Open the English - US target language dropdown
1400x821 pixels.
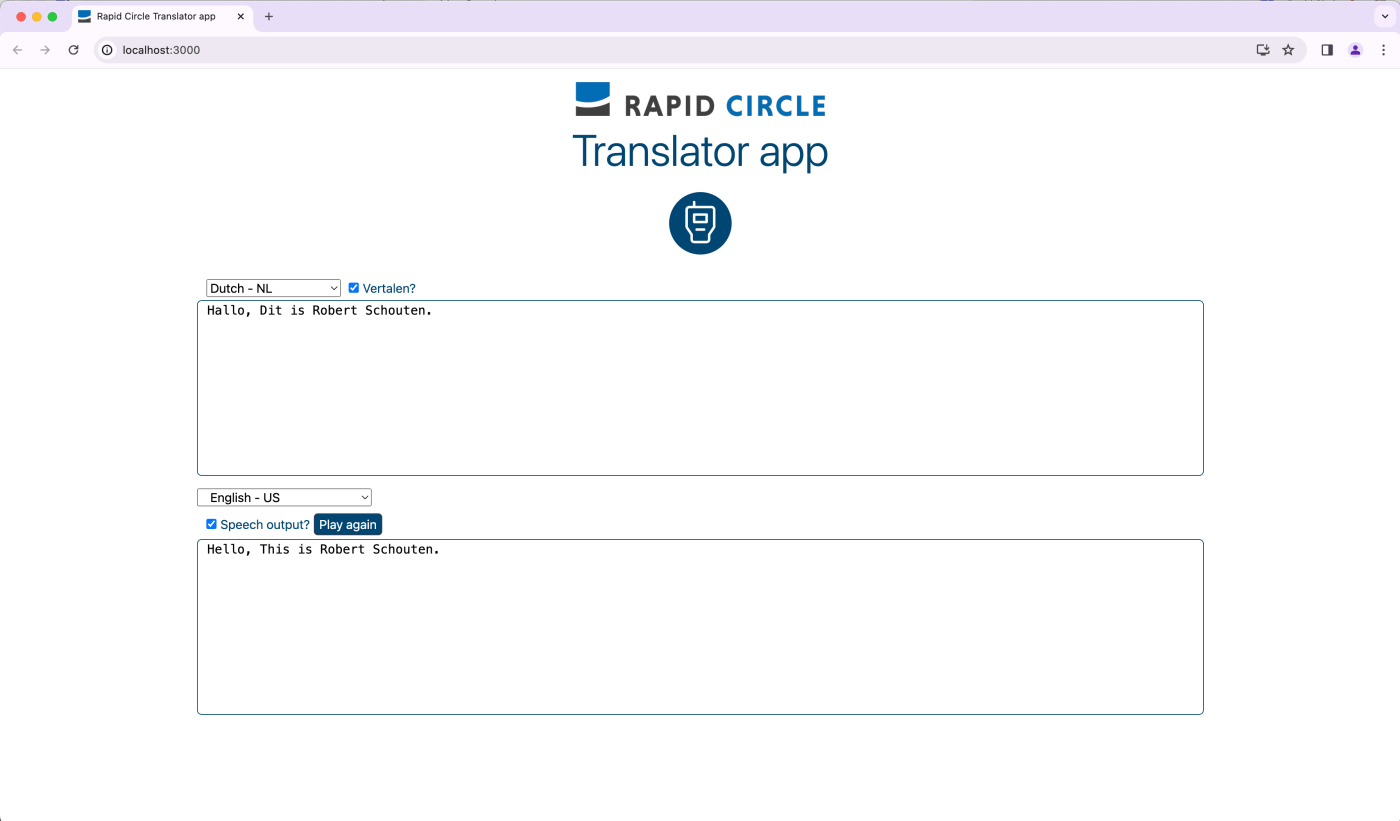click(284, 497)
